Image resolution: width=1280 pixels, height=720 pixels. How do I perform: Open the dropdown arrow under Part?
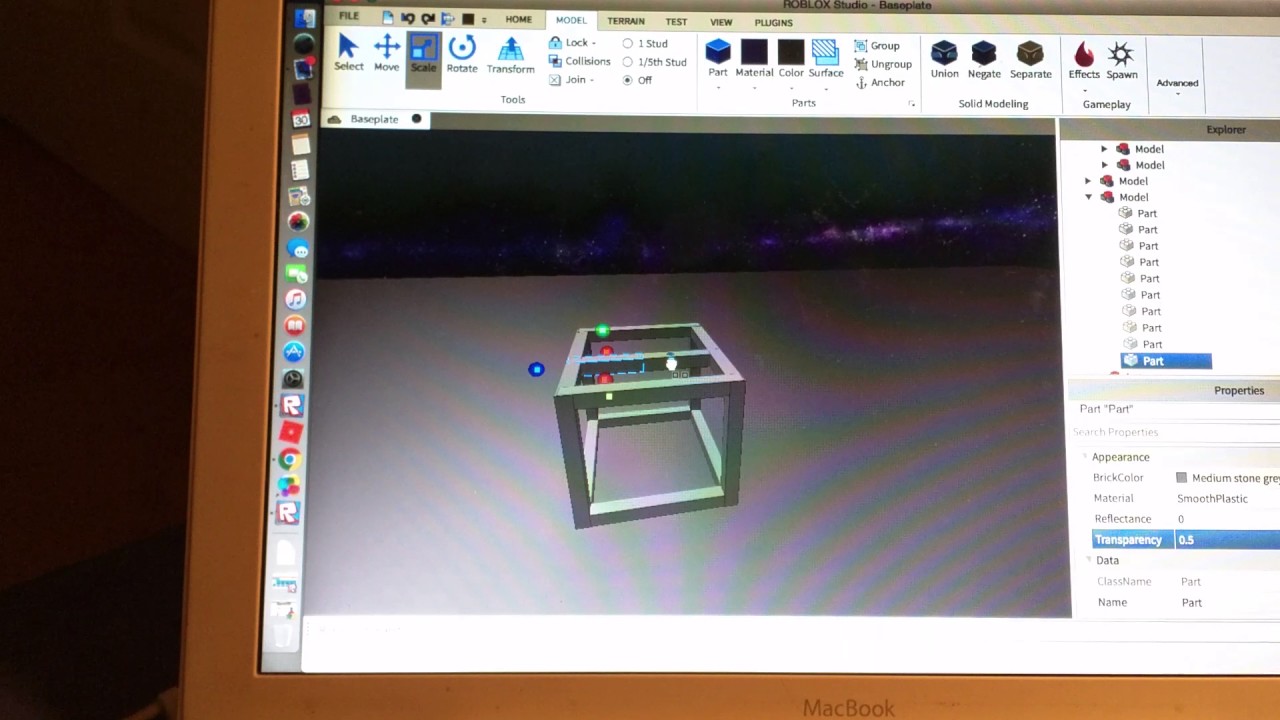718,88
